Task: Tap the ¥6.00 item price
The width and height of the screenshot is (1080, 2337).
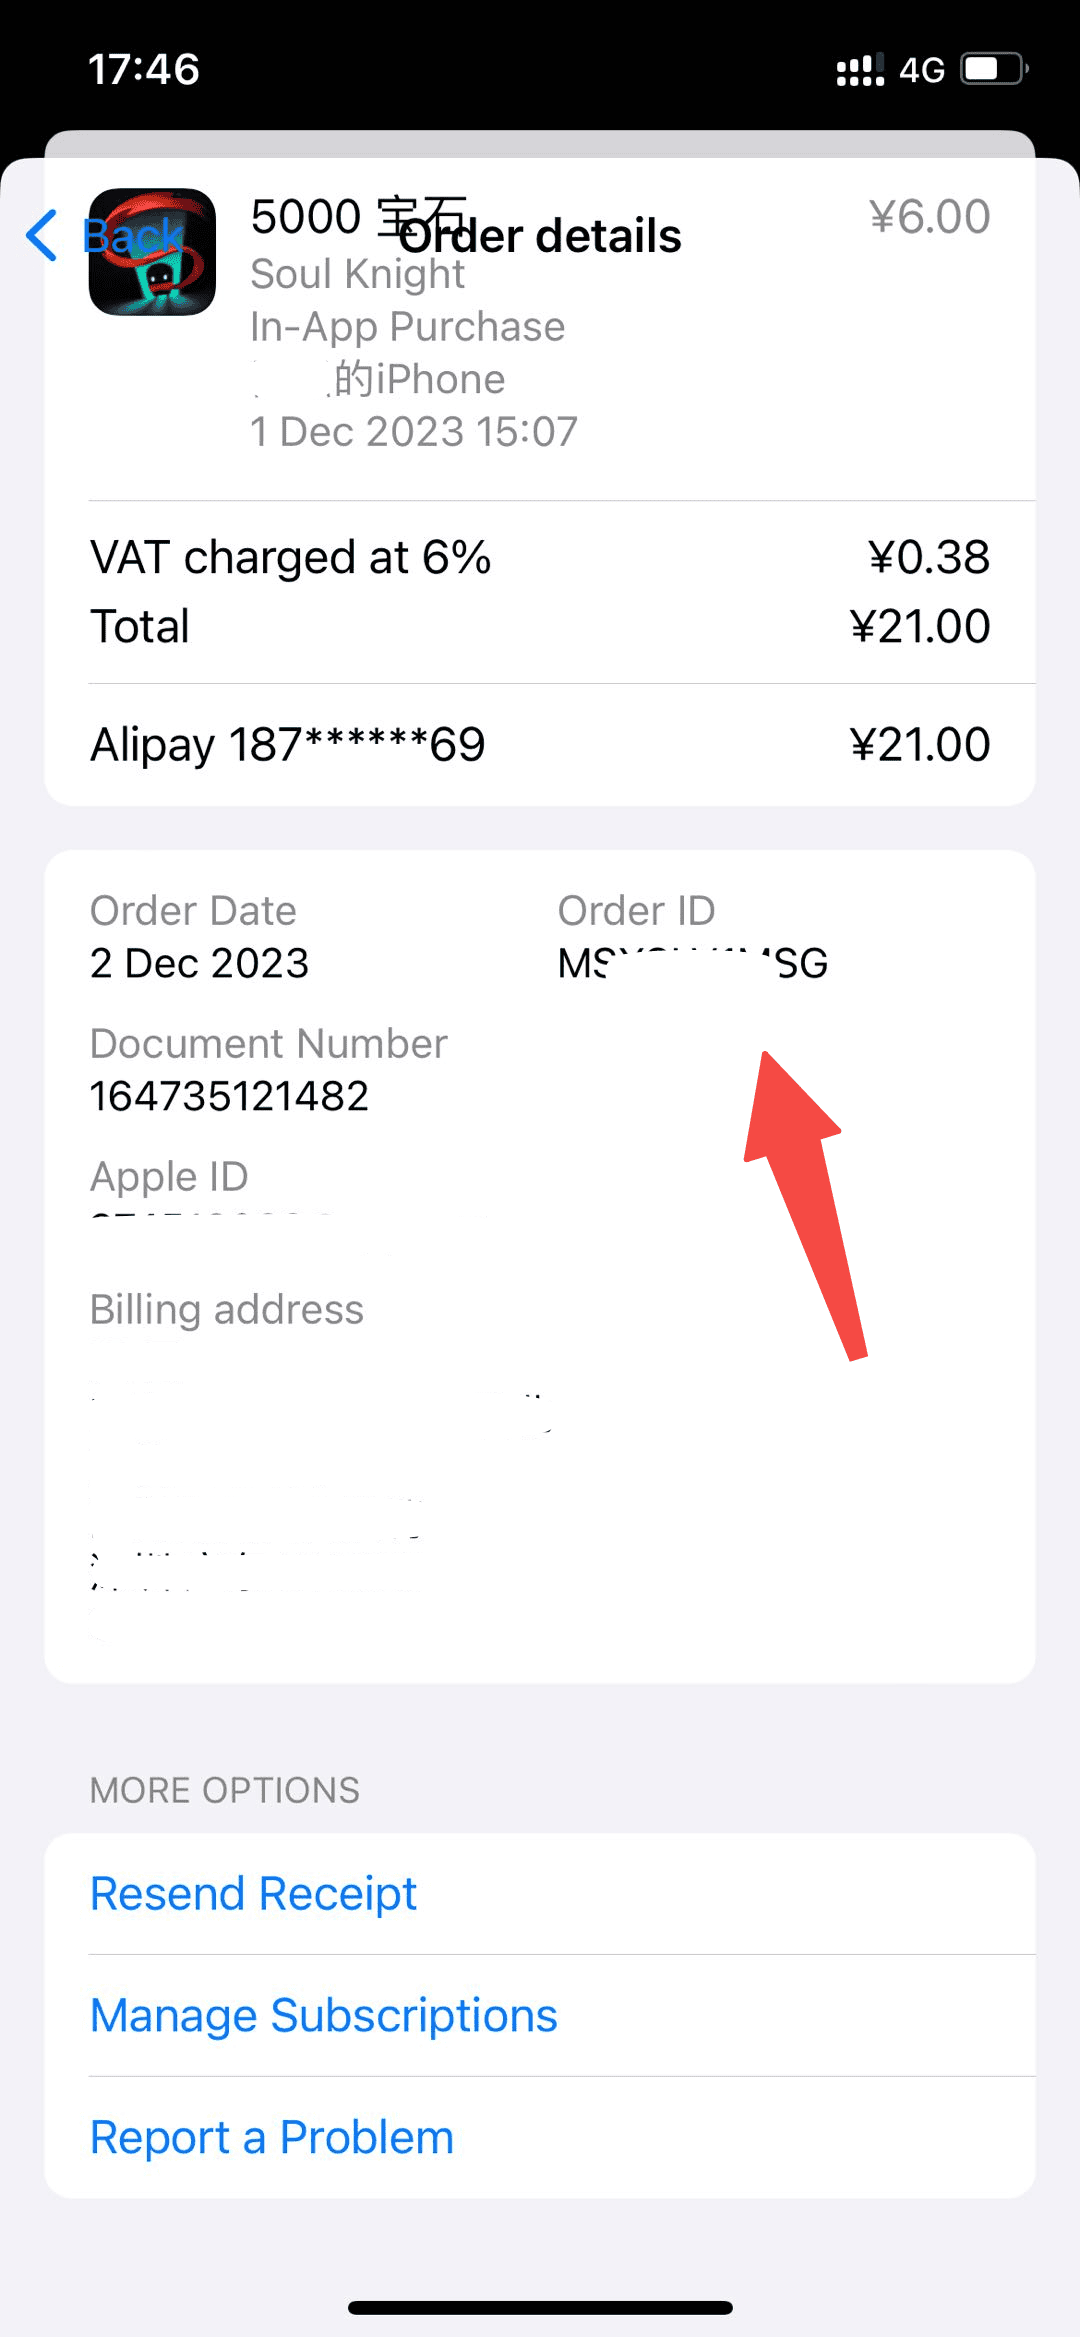Action: [x=929, y=216]
